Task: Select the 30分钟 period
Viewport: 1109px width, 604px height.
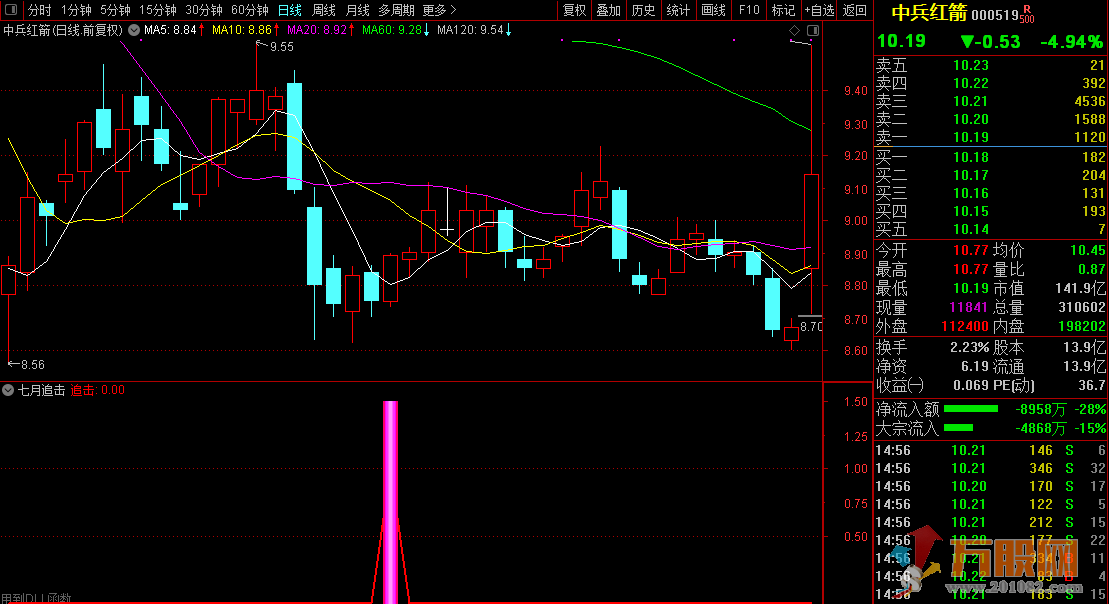Action: click(204, 10)
